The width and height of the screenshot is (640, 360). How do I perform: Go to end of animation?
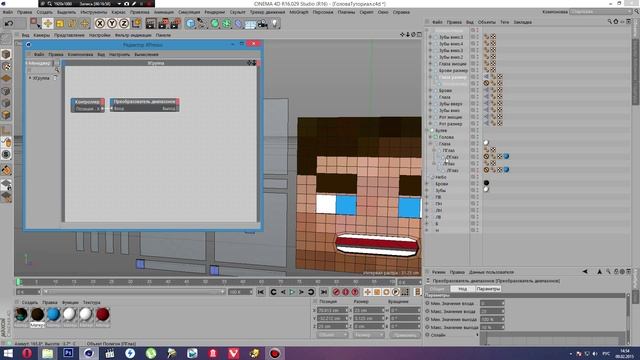pyautogui.click(x=324, y=292)
